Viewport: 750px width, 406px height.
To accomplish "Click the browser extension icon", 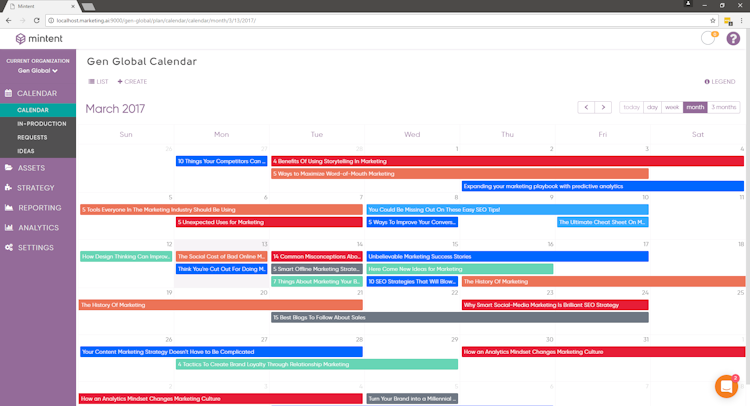I will tap(728, 21).
